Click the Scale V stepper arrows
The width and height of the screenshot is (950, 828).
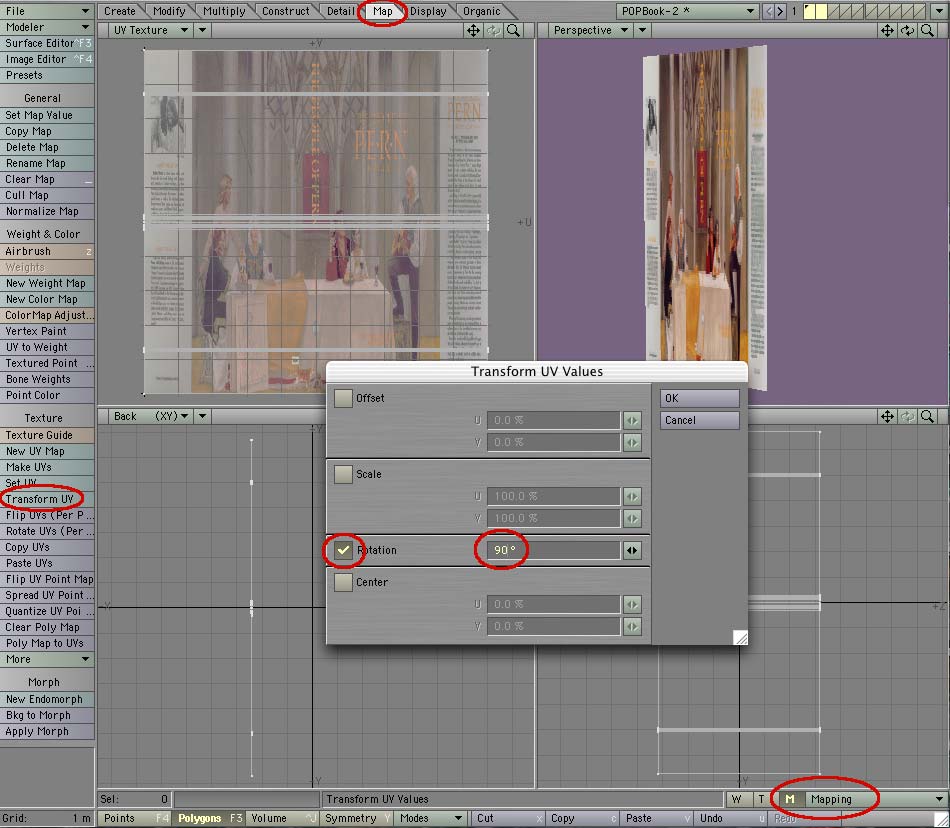point(632,518)
